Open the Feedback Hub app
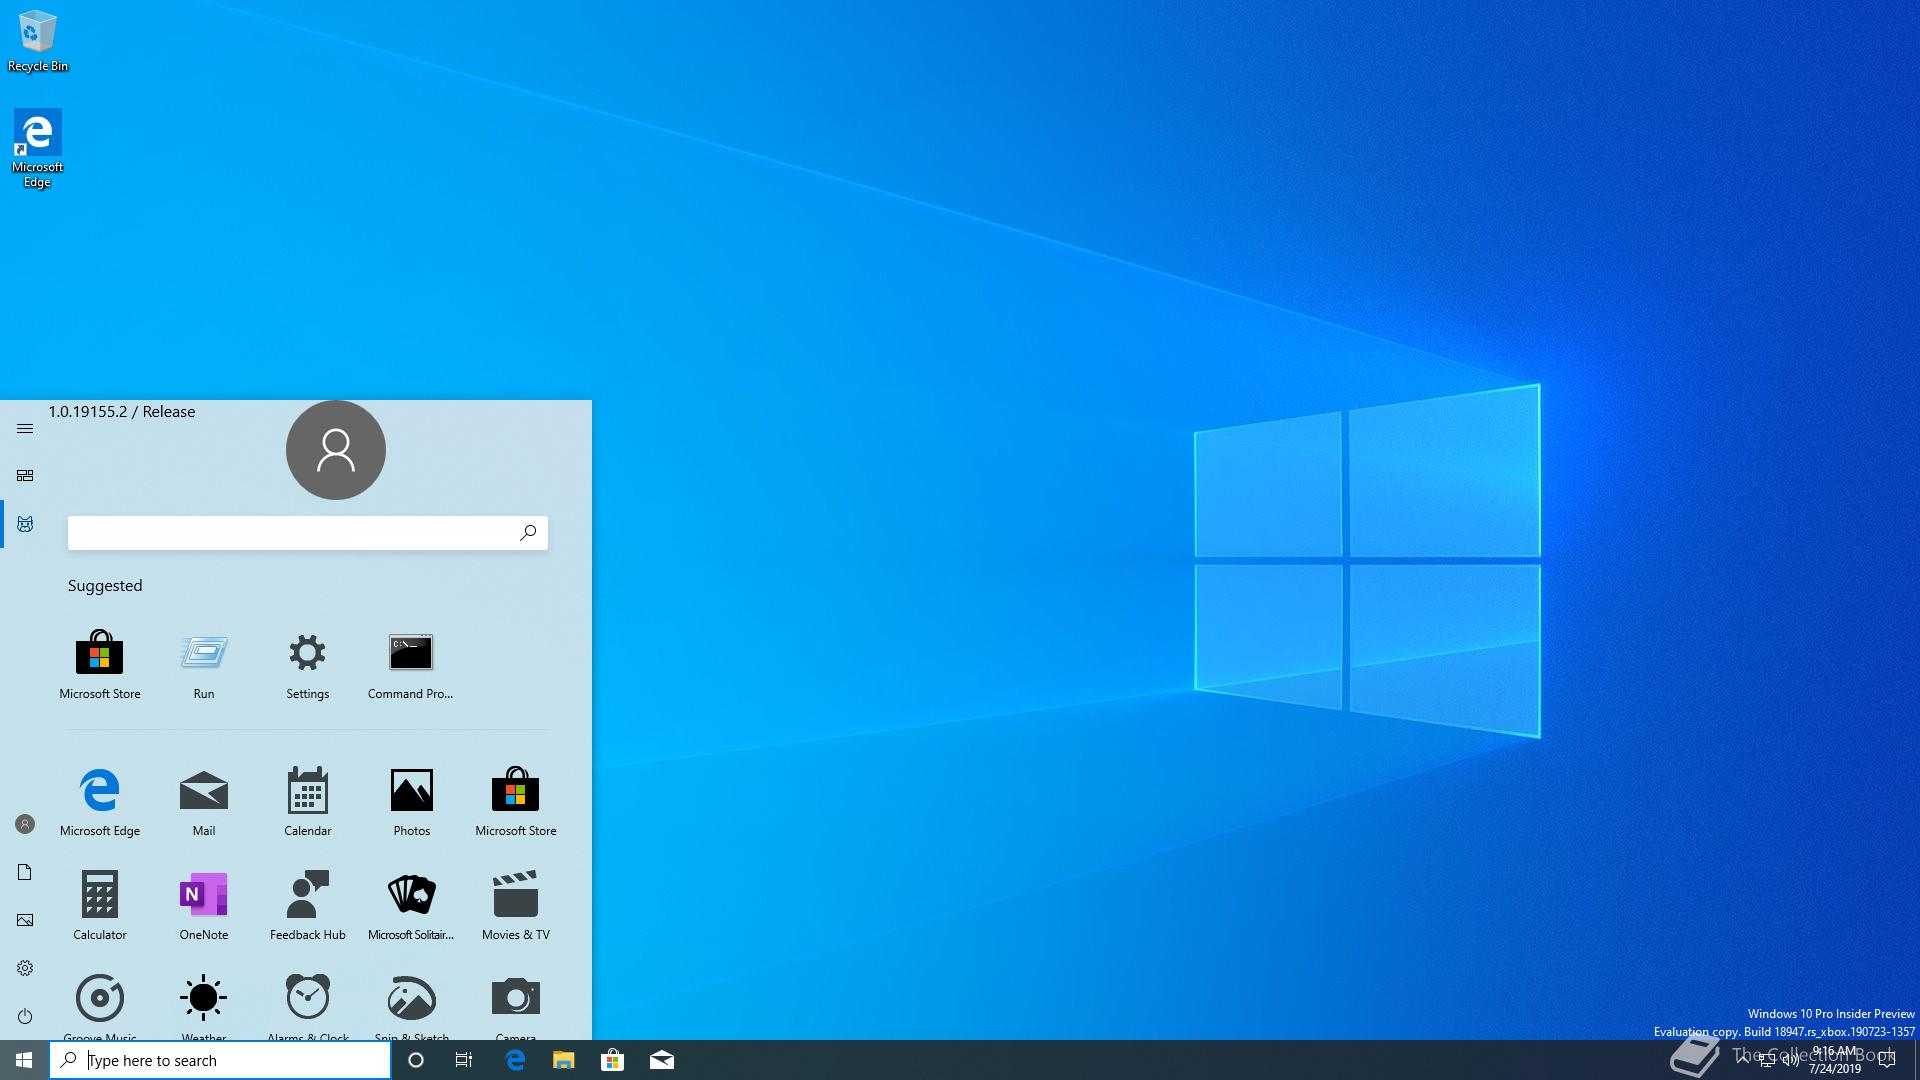 (308, 906)
